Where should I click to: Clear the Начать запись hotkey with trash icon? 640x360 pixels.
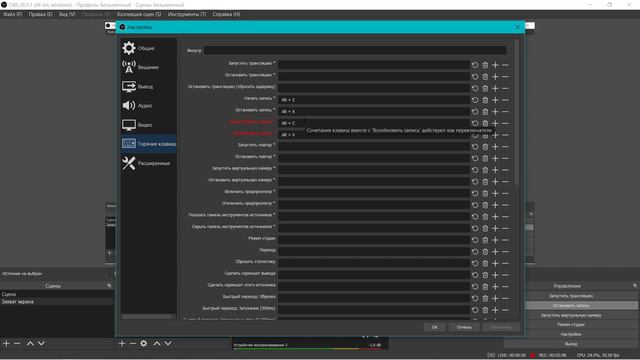(x=485, y=100)
